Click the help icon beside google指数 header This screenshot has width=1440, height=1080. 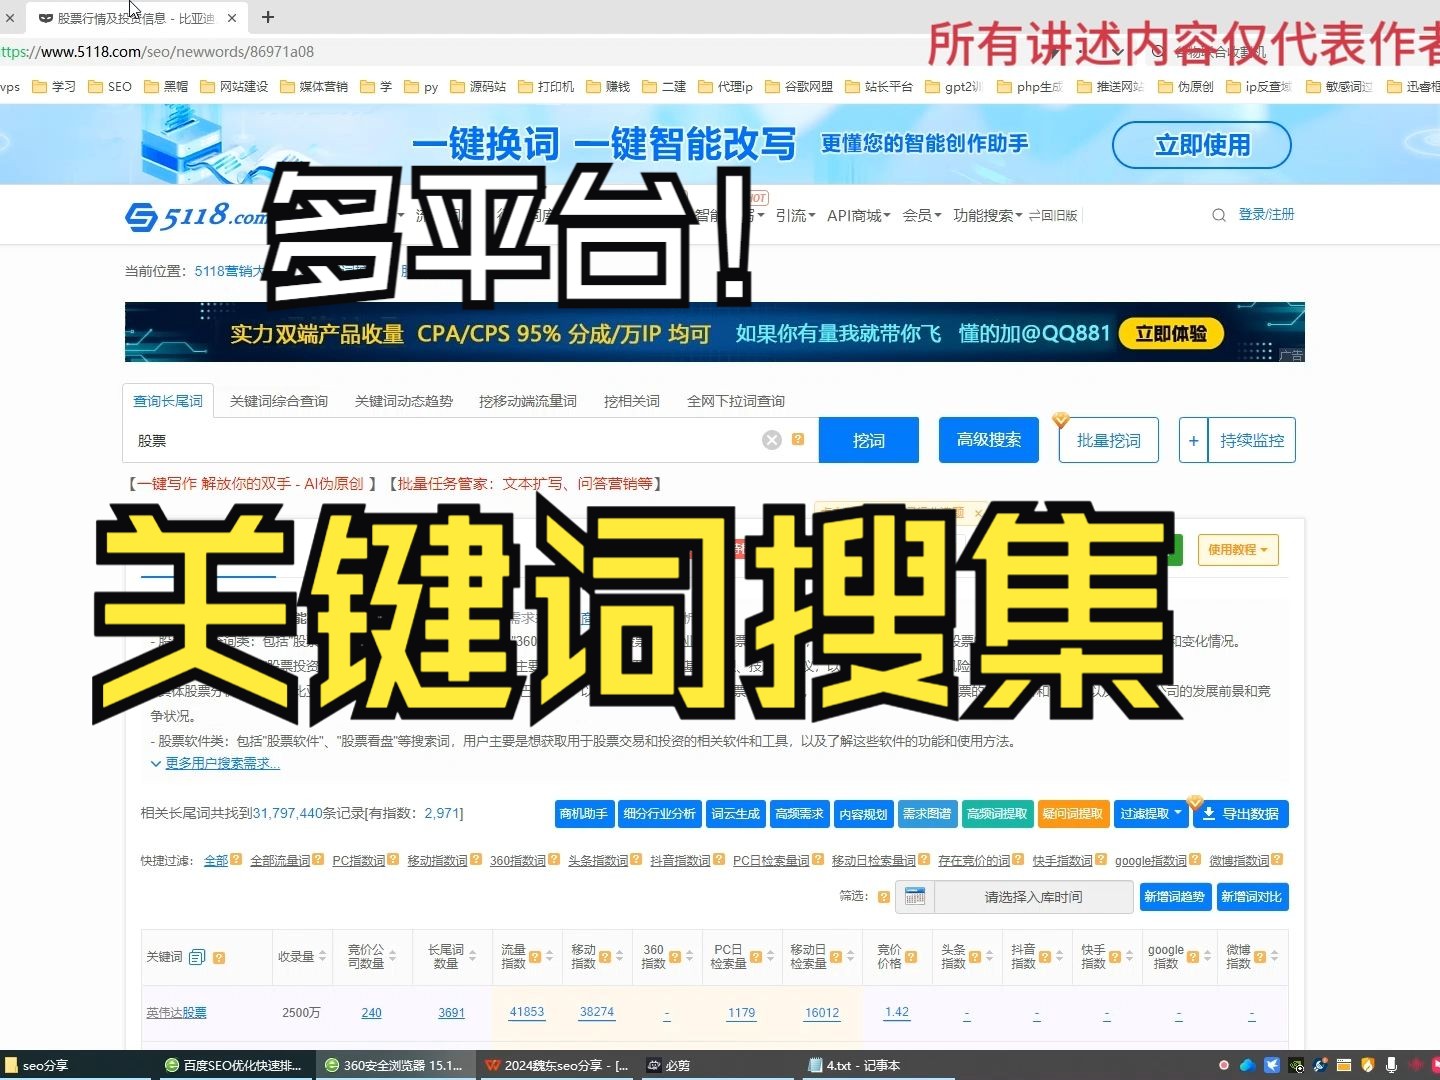(x=1193, y=957)
